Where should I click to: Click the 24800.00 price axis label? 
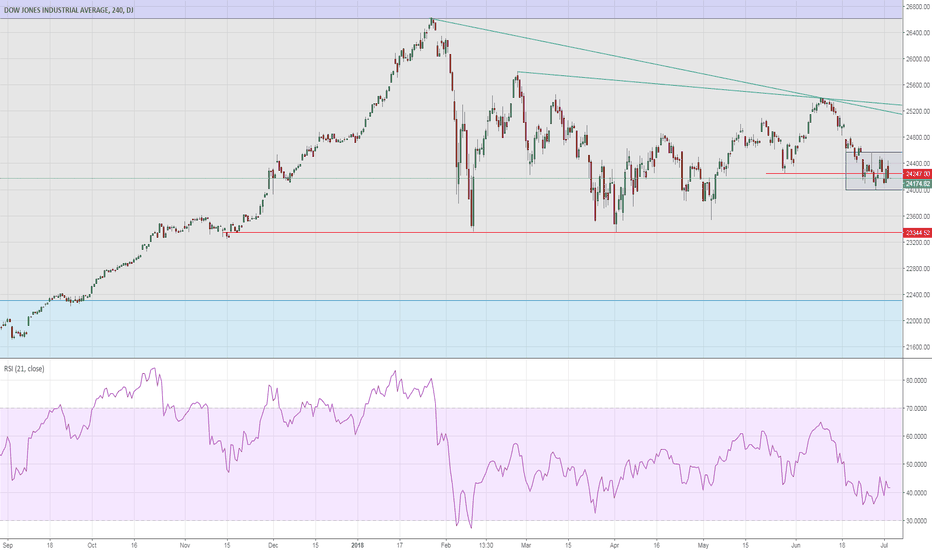tap(917, 137)
